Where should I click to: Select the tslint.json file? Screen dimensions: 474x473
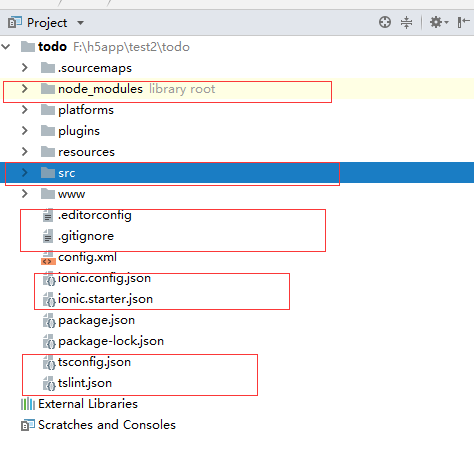(85, 383)
